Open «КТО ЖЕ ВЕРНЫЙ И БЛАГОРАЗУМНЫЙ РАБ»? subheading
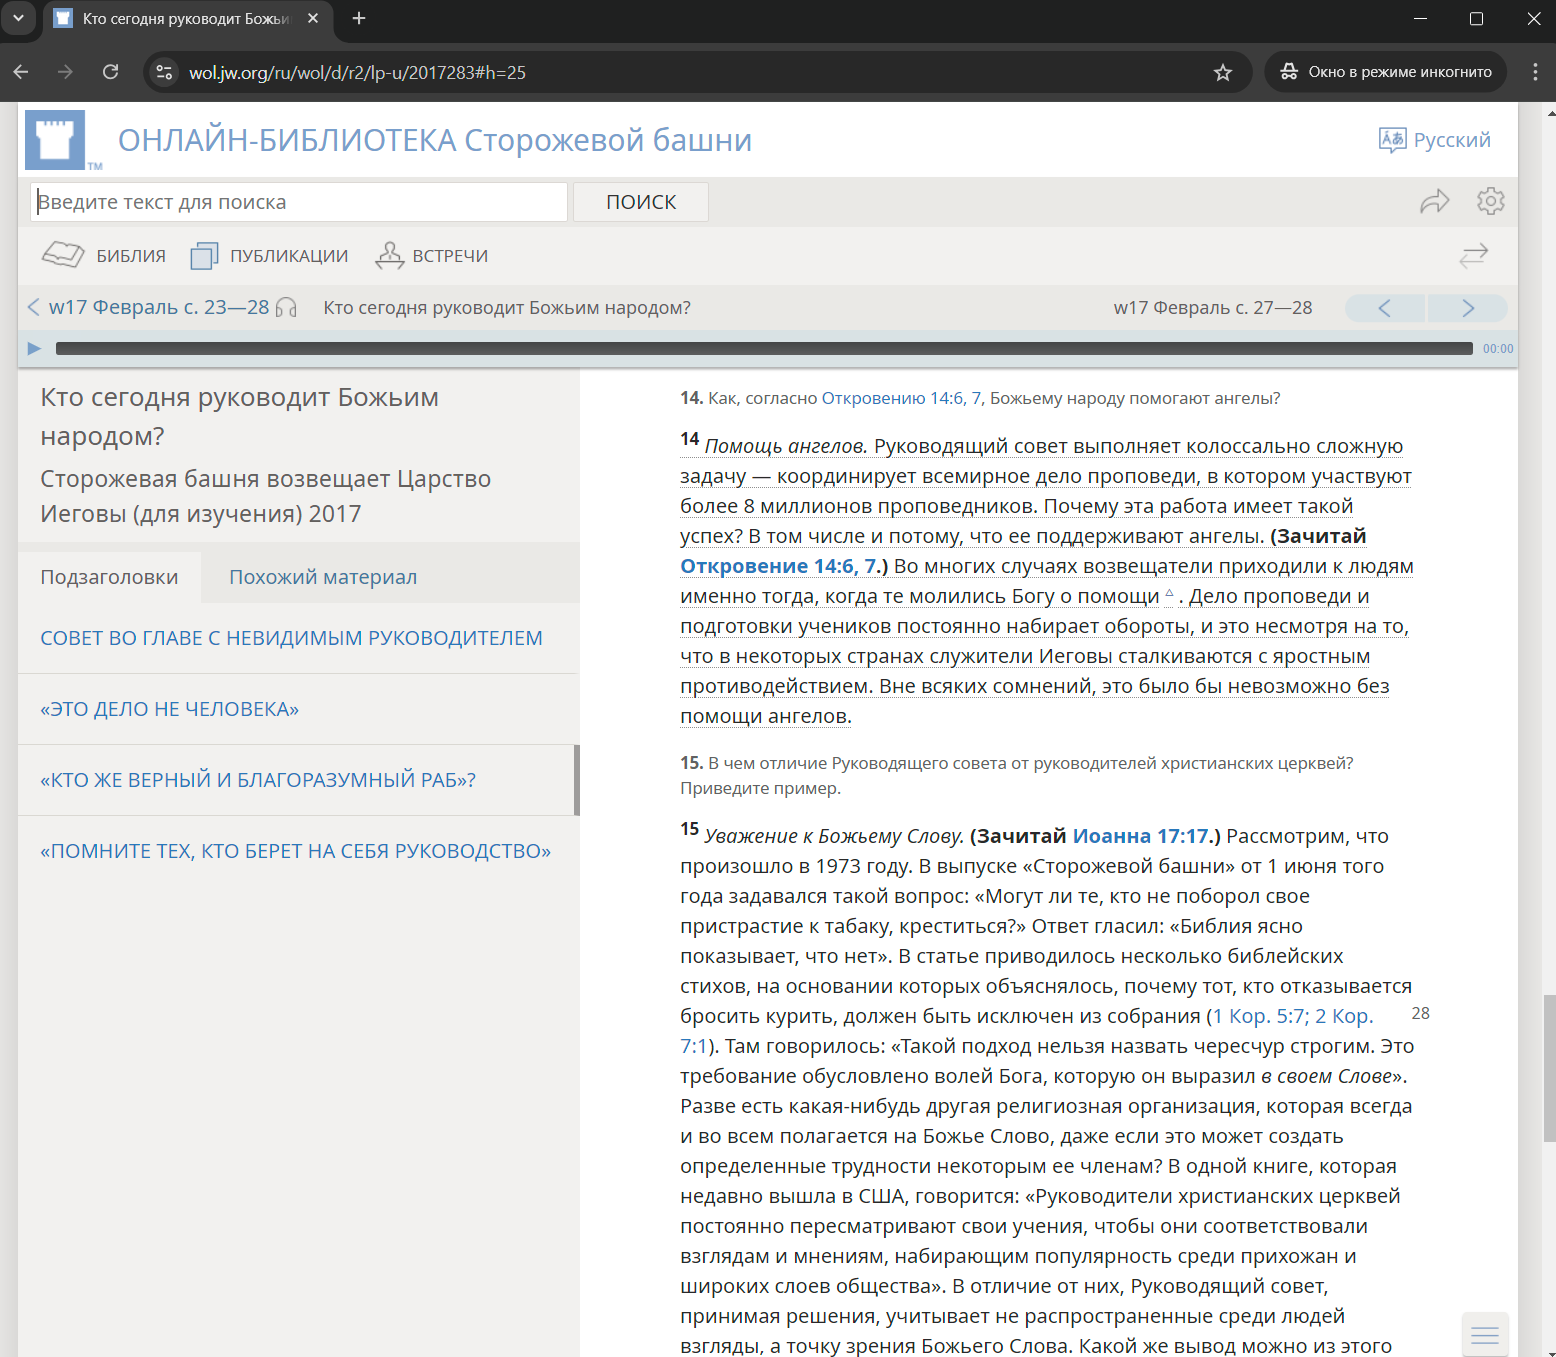This screenshot has height=1357, width=1556. 258,780
